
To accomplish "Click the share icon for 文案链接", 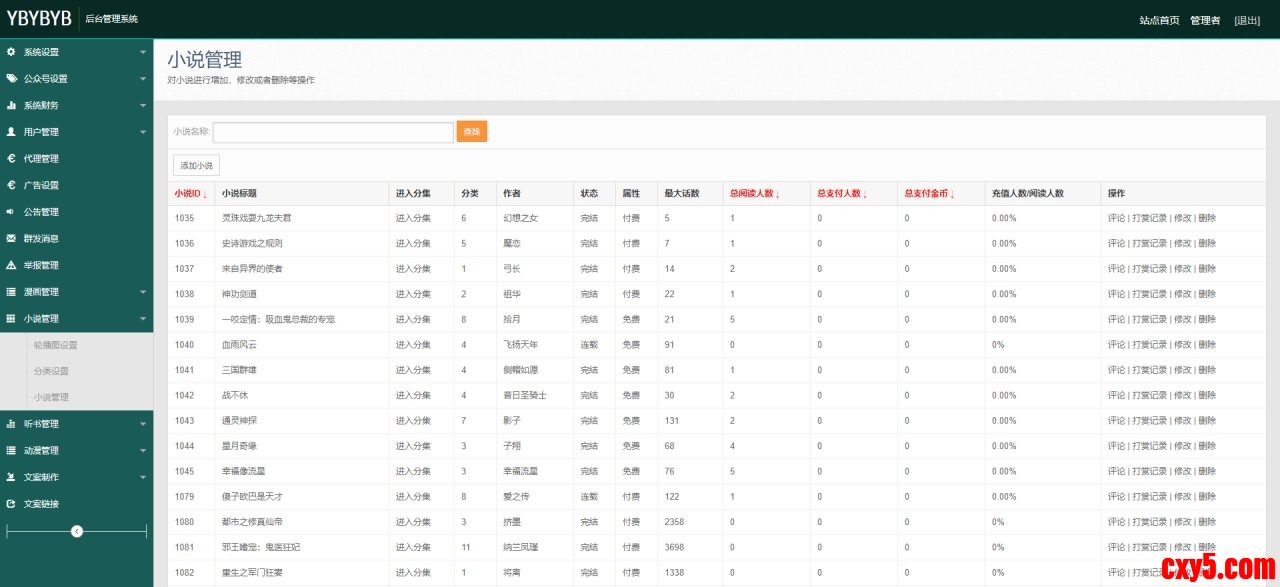I will coord(11,504).
